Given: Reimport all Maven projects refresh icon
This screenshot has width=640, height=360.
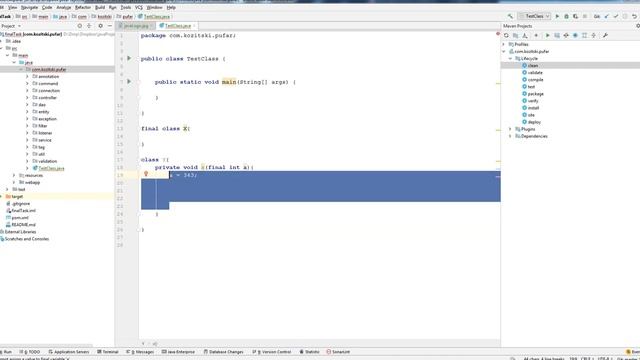Looking at the screenshot, I should [x=506, y=36].
